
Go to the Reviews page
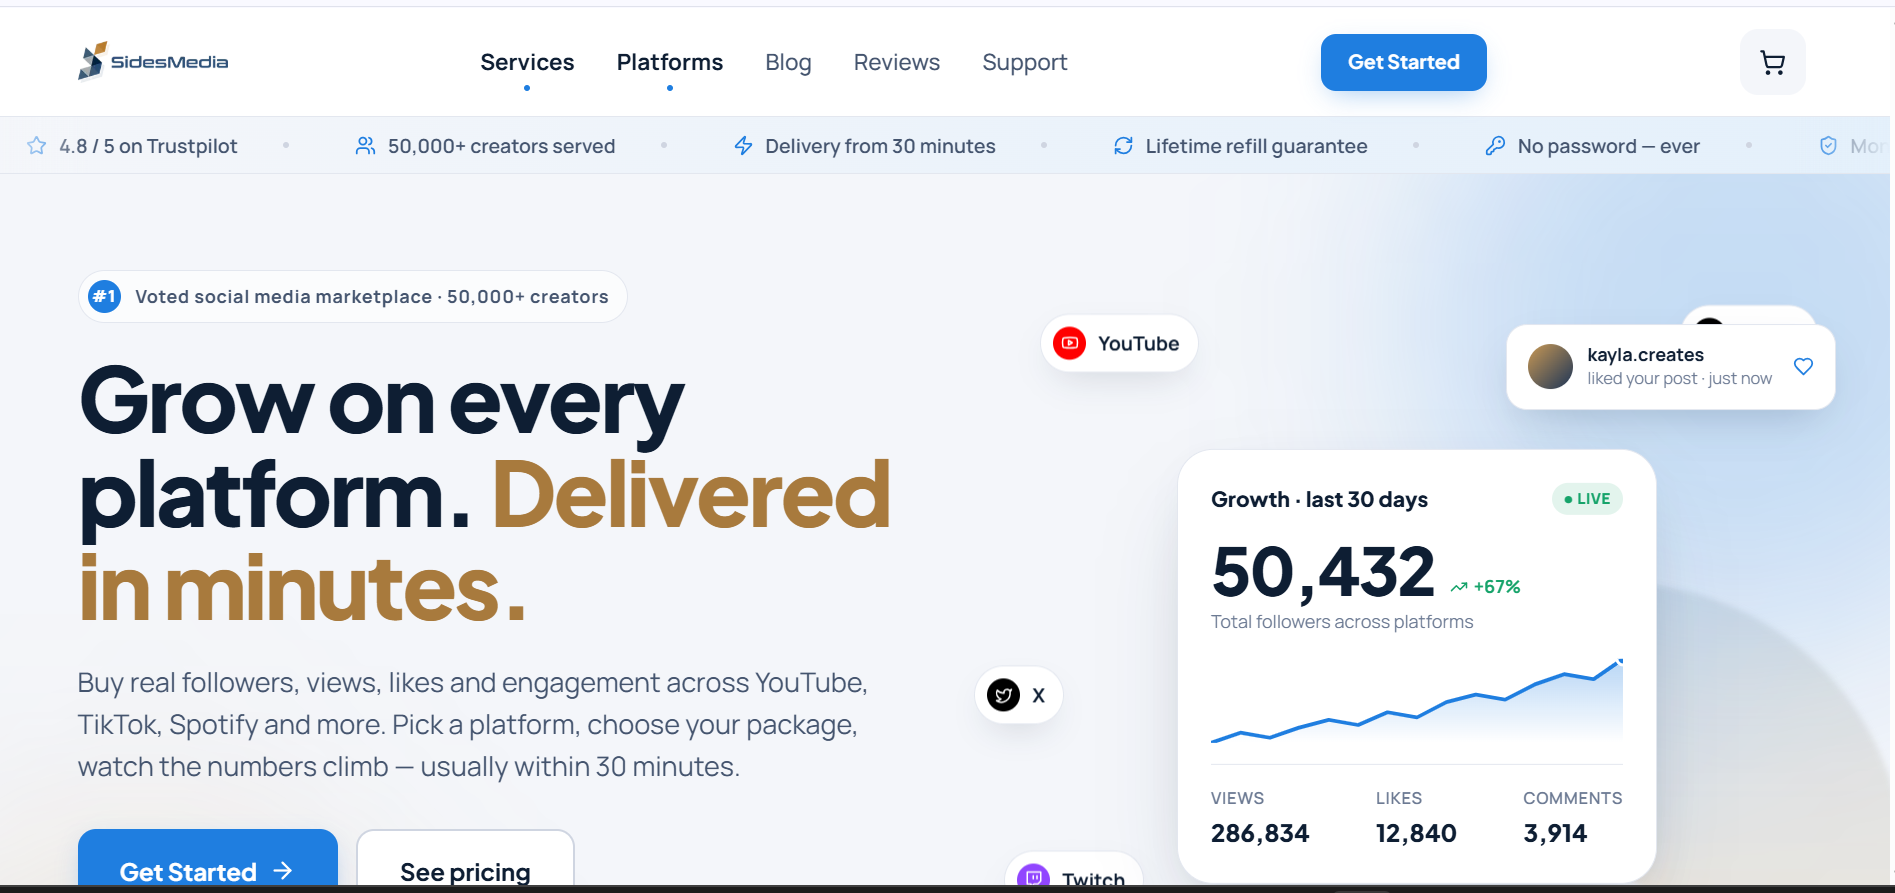click(x=897, y=62)
